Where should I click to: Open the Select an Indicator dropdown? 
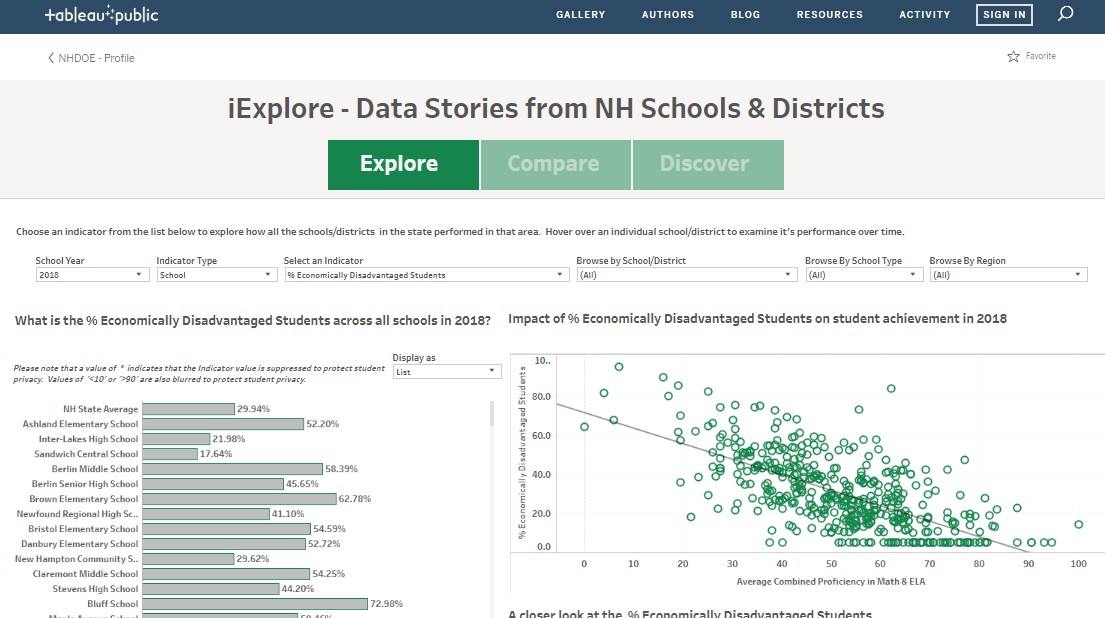pos(426,275)
